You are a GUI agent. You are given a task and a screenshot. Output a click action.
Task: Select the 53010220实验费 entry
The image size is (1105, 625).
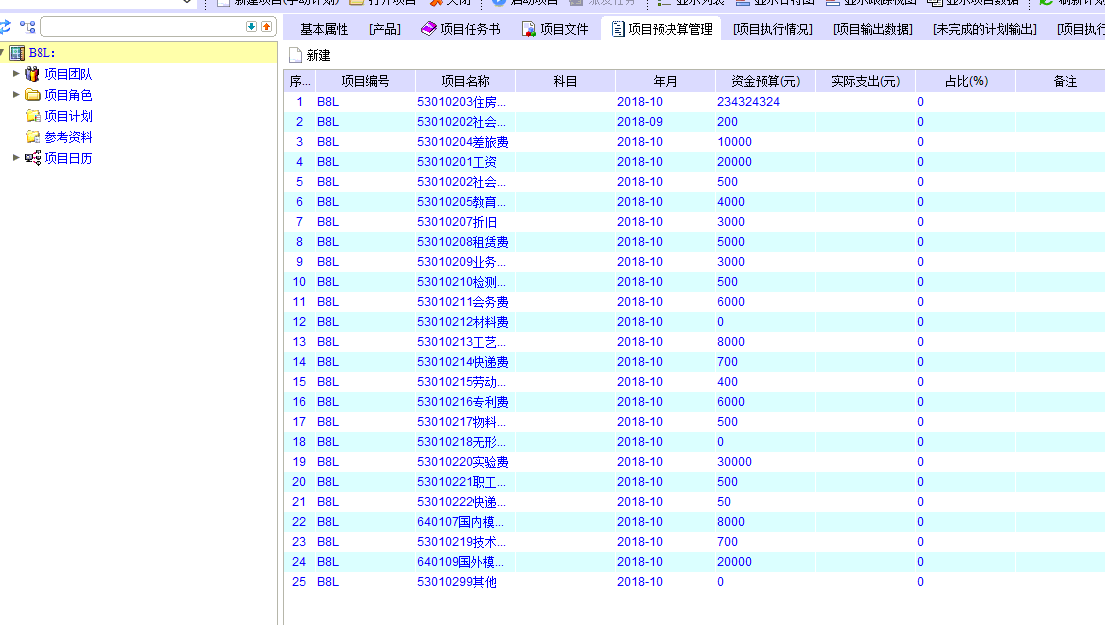coord(463,462)
